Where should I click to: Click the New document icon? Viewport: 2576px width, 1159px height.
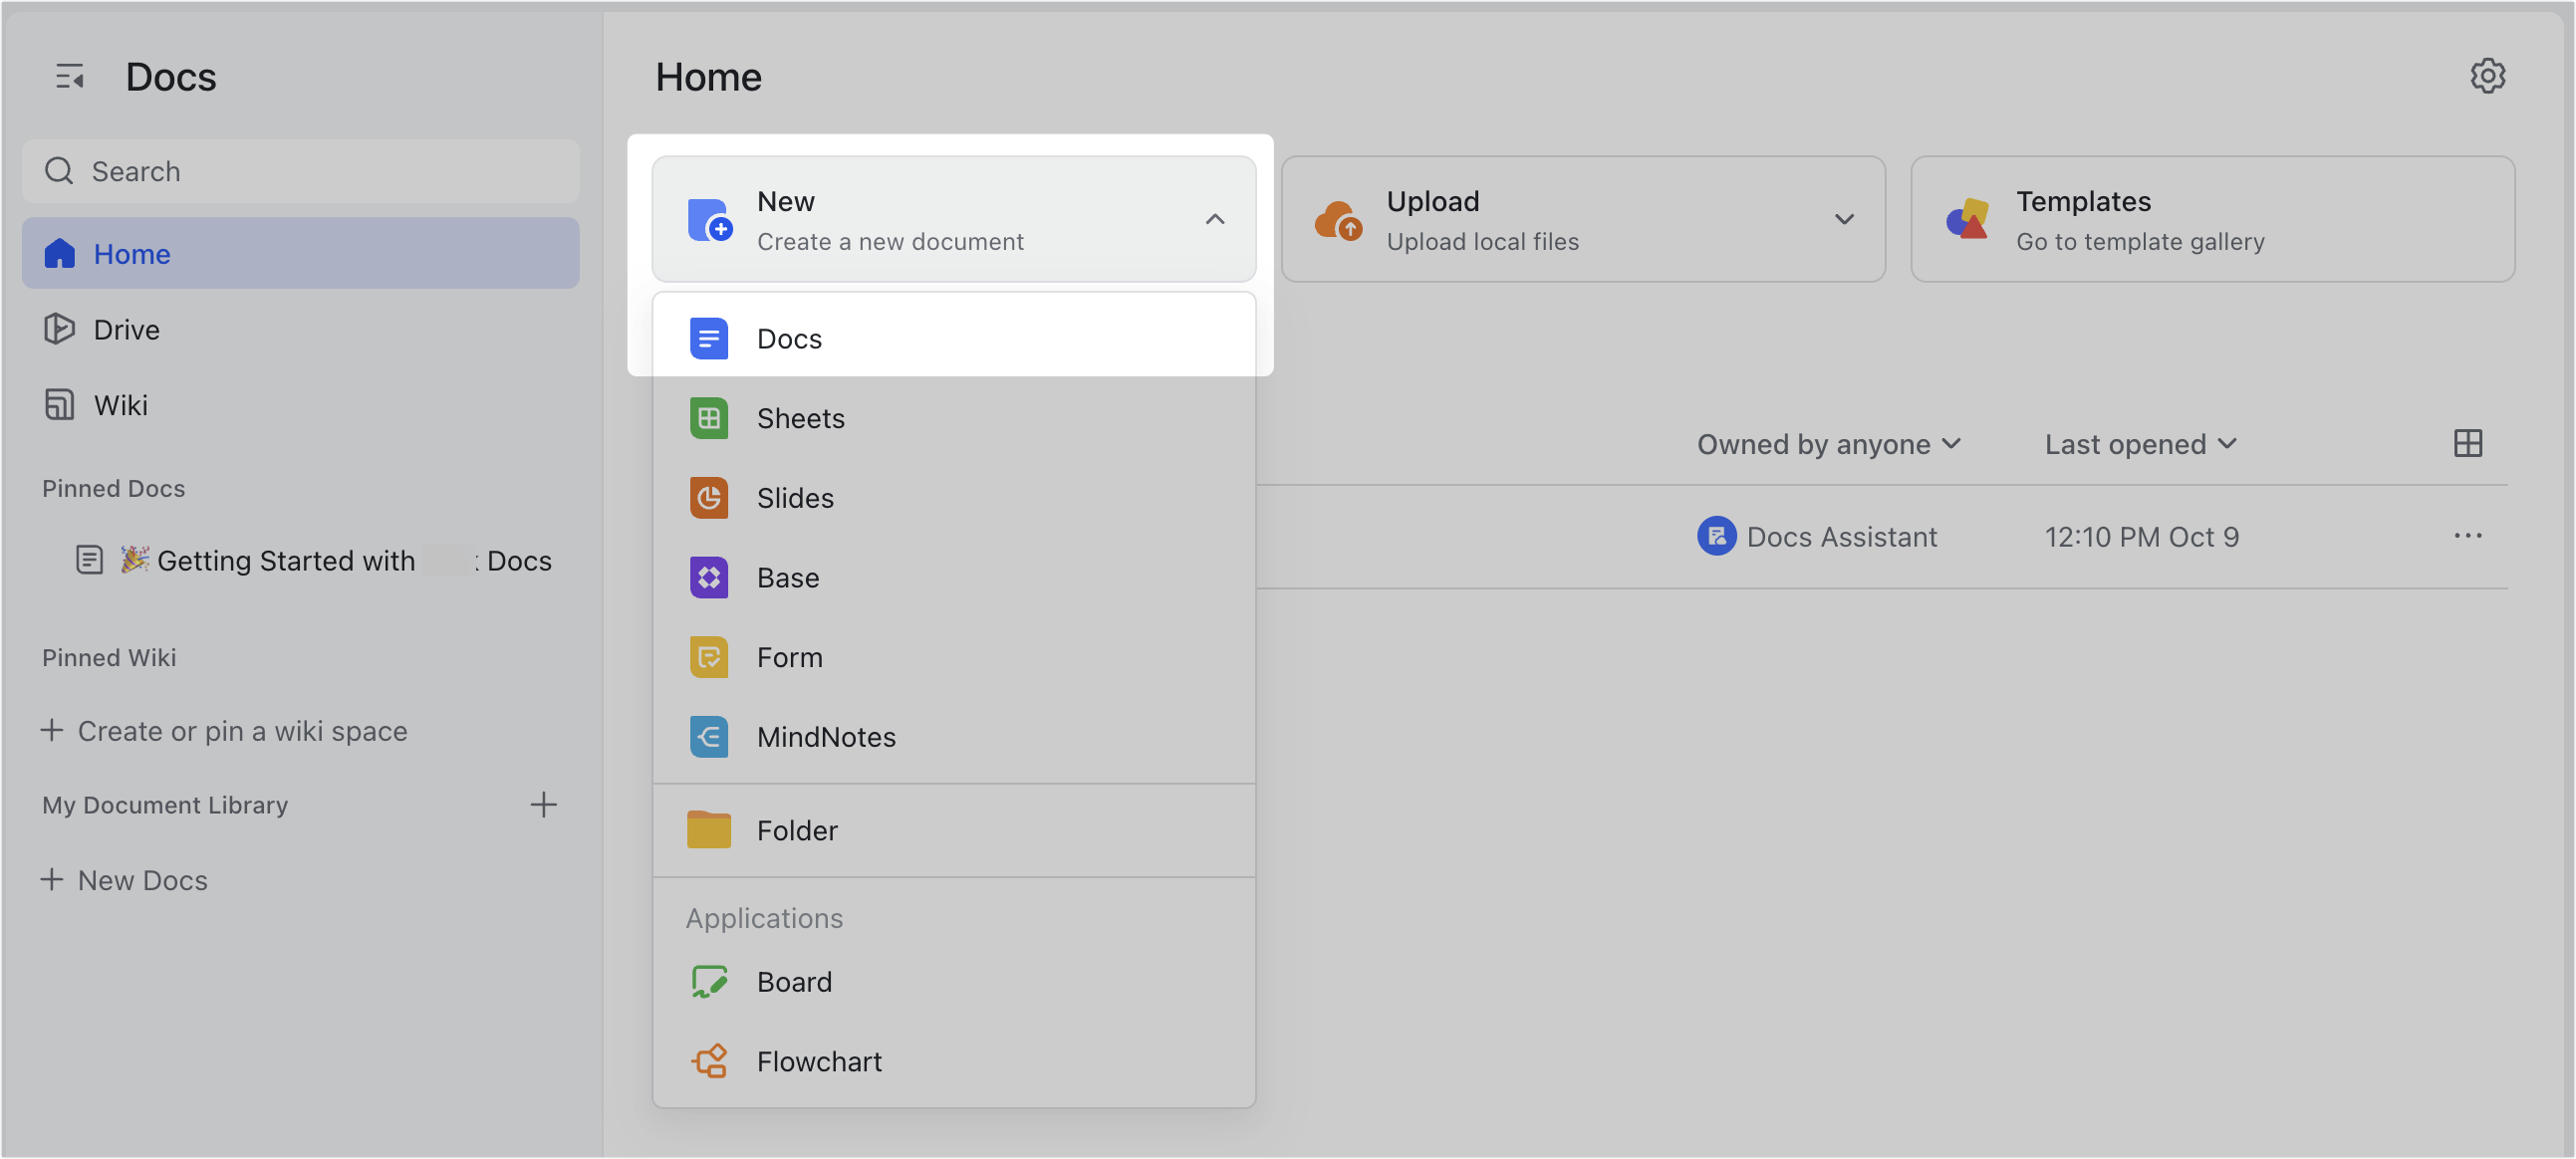coord(709,219)
